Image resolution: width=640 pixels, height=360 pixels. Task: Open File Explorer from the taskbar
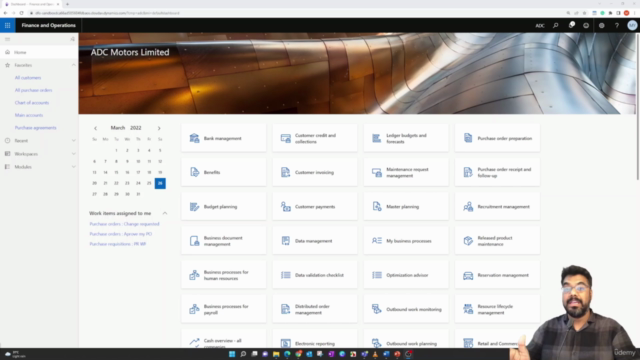point(276,354)
